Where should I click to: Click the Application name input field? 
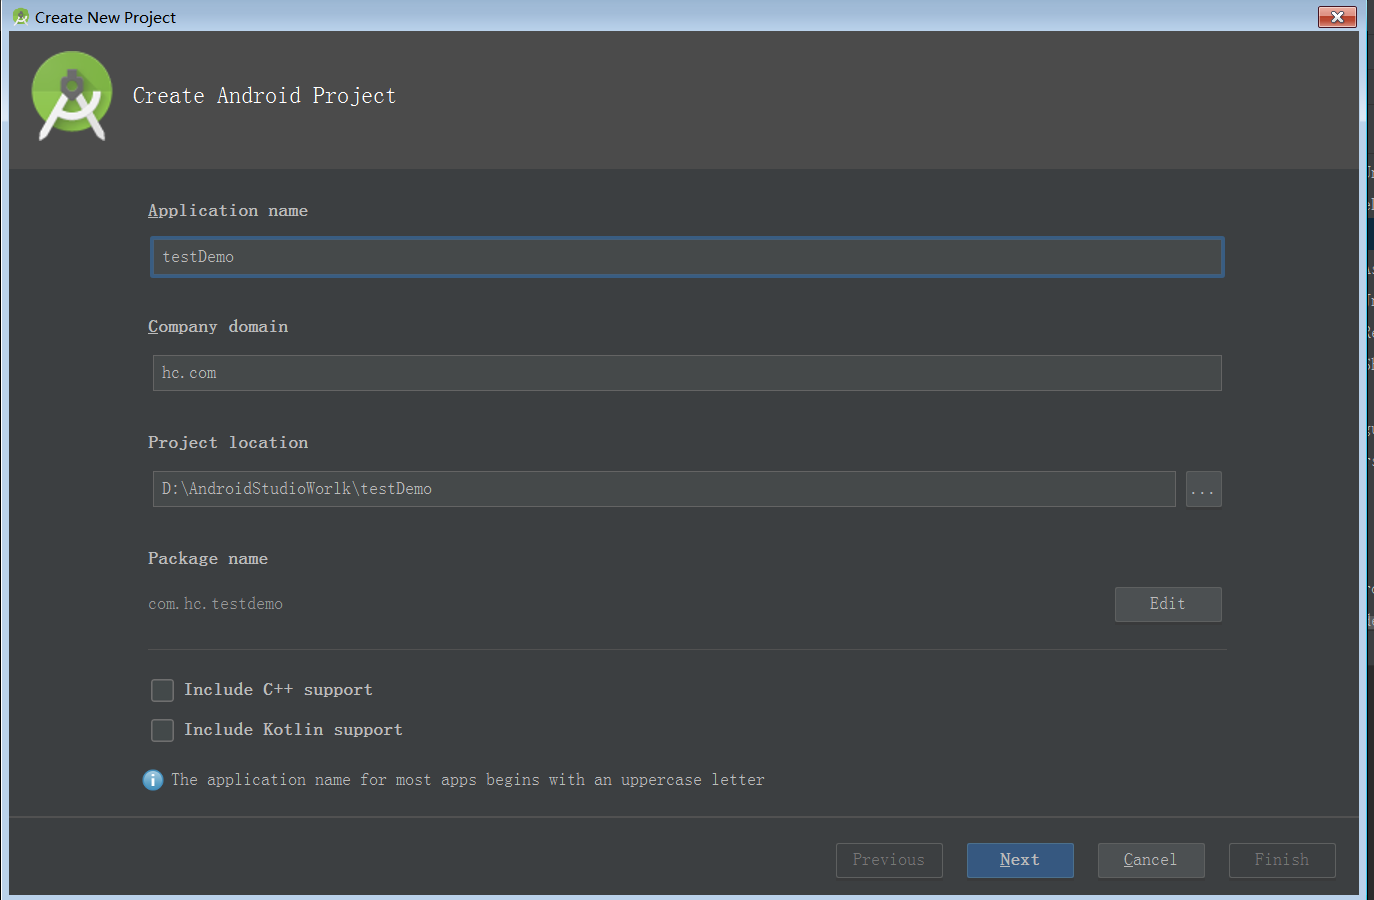[687, 257]
